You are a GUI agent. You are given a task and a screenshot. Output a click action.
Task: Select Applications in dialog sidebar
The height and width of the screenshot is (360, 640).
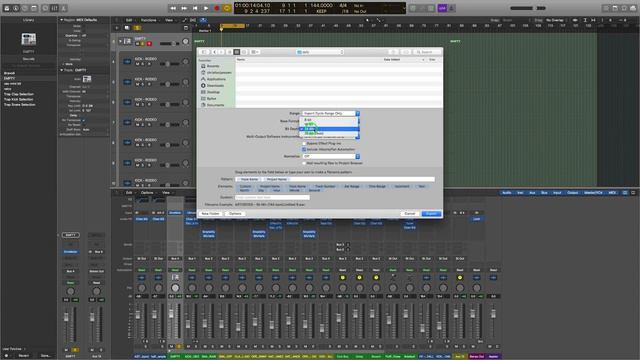pos(216,79)
